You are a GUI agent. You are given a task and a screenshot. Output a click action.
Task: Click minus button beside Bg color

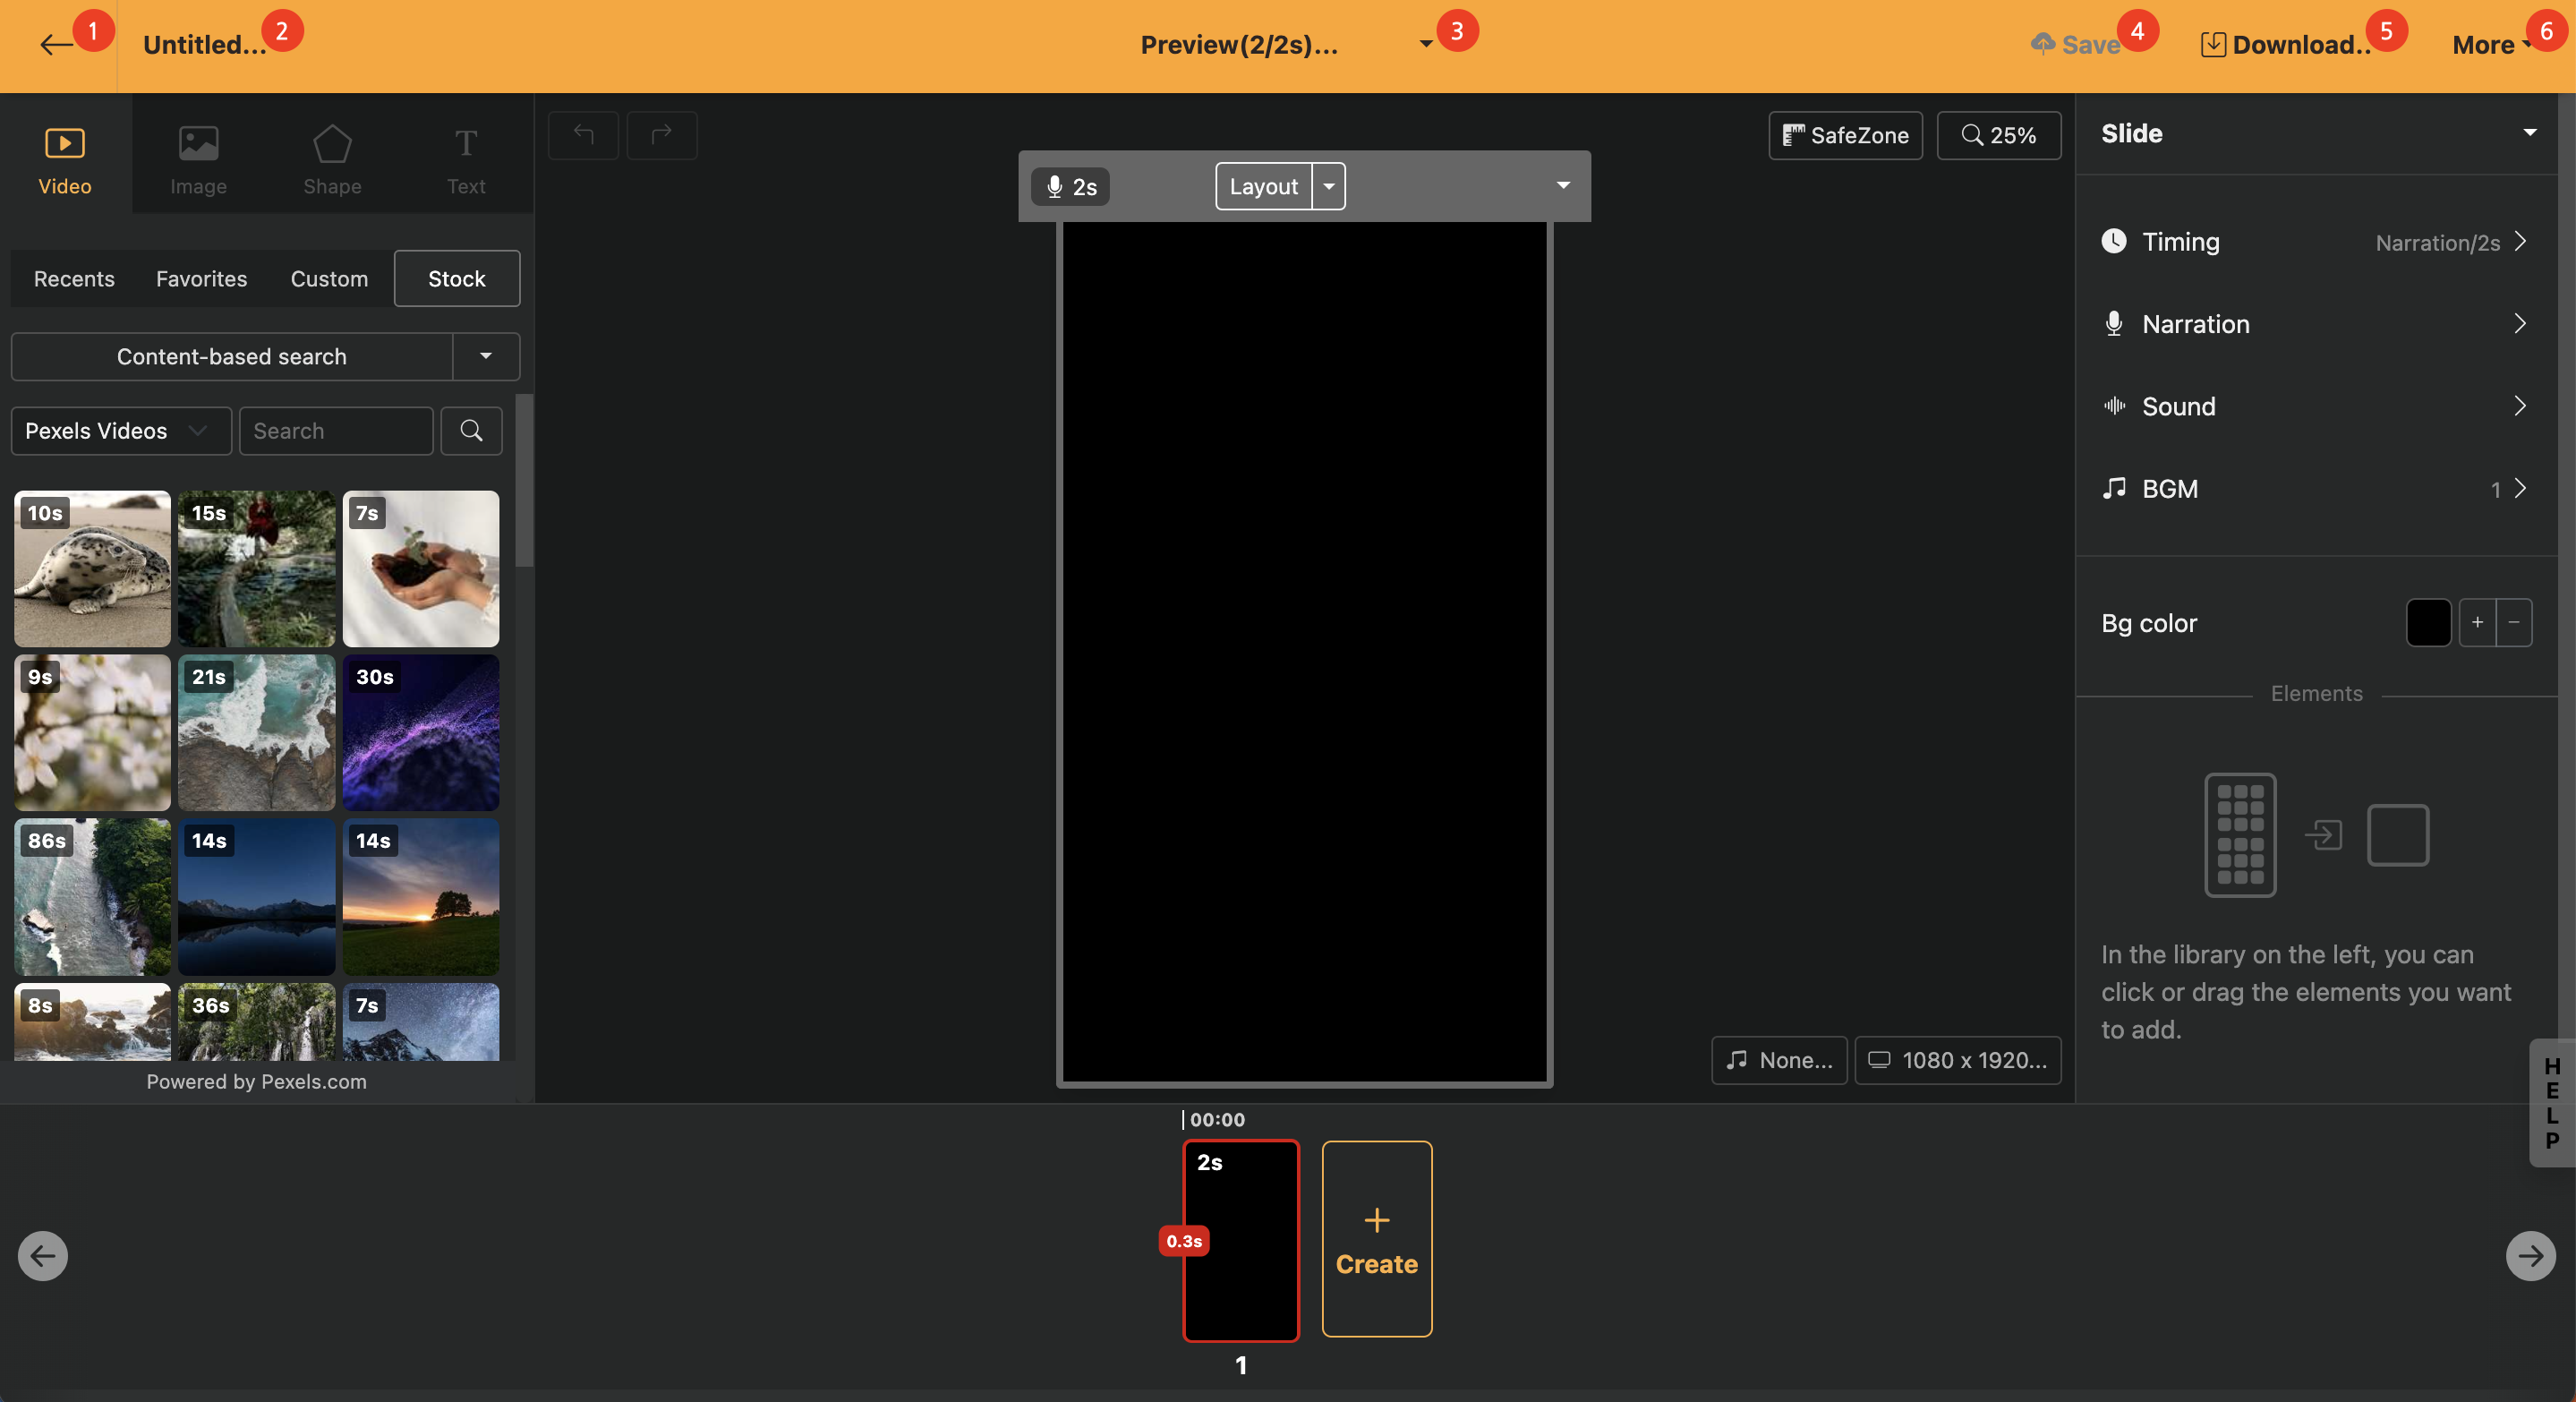click(2514, 623)
